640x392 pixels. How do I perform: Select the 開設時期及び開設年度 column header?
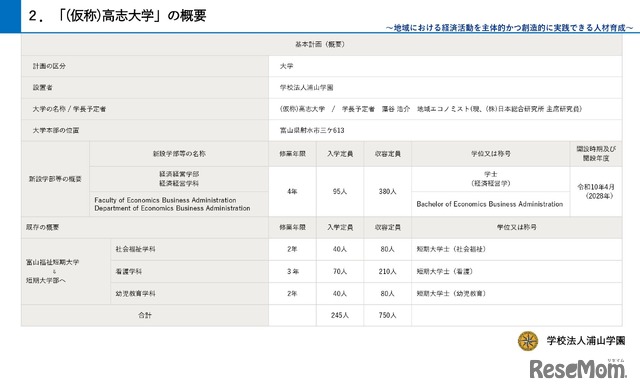coord(596,154)
